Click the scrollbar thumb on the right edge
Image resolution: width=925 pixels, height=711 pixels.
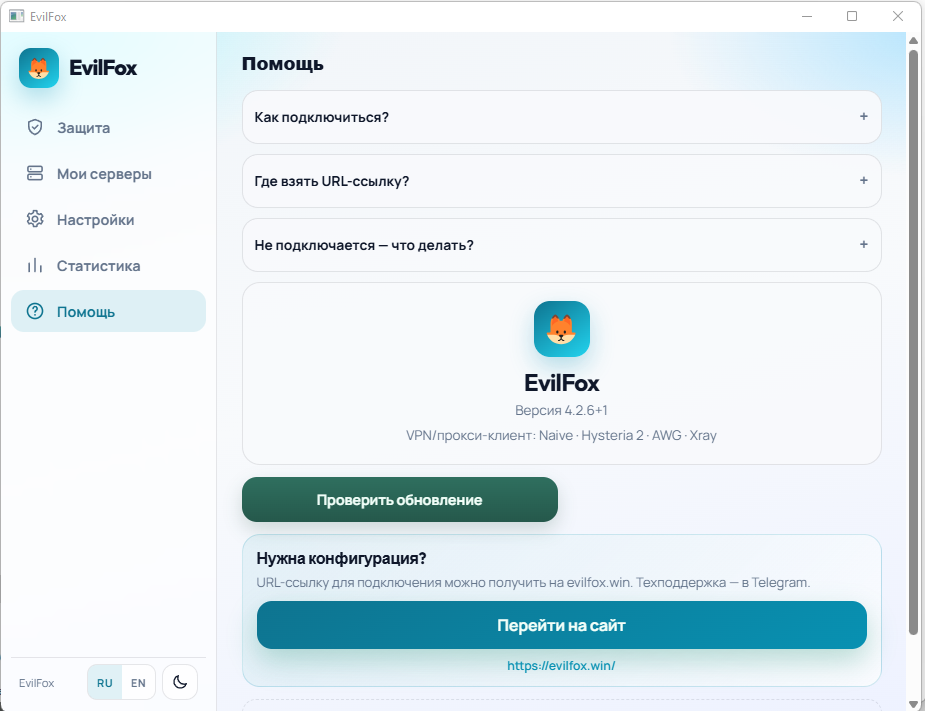pos(913,343)
